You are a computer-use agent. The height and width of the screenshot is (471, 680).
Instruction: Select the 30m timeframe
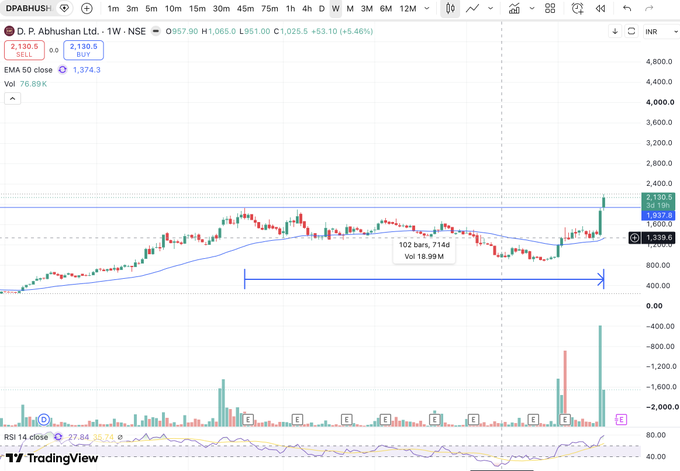[x=221, y=9]
